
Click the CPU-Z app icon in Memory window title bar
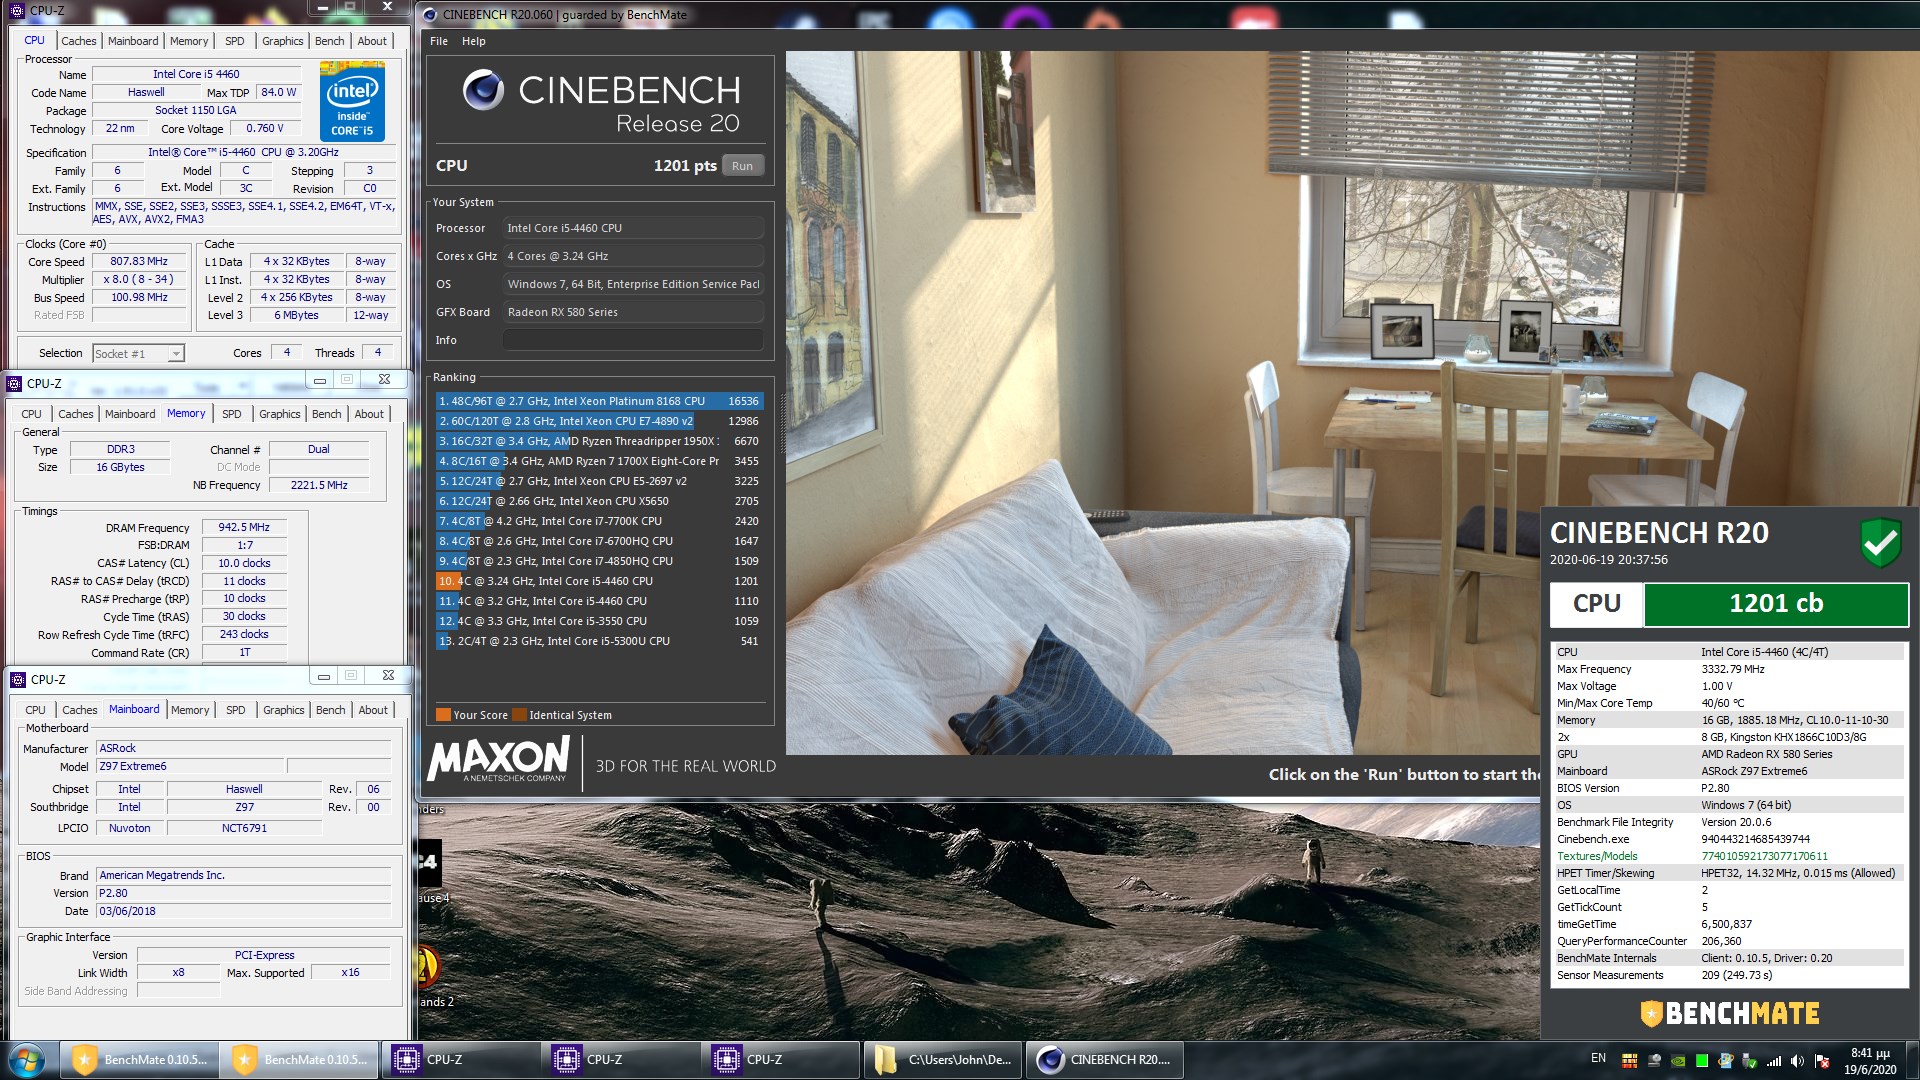pos(14,383)
